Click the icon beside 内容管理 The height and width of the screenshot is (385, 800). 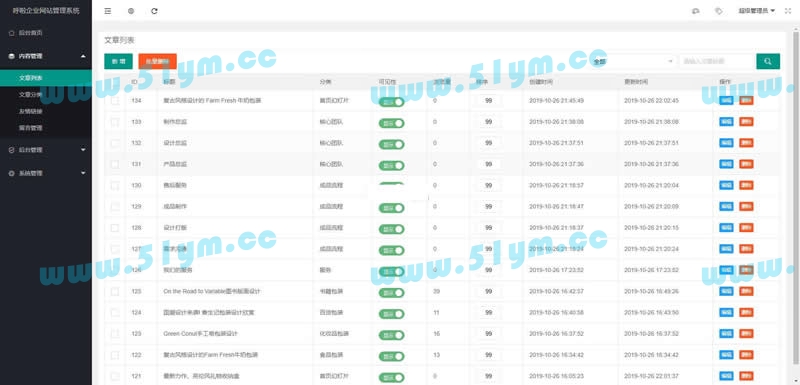pos(11,56)
